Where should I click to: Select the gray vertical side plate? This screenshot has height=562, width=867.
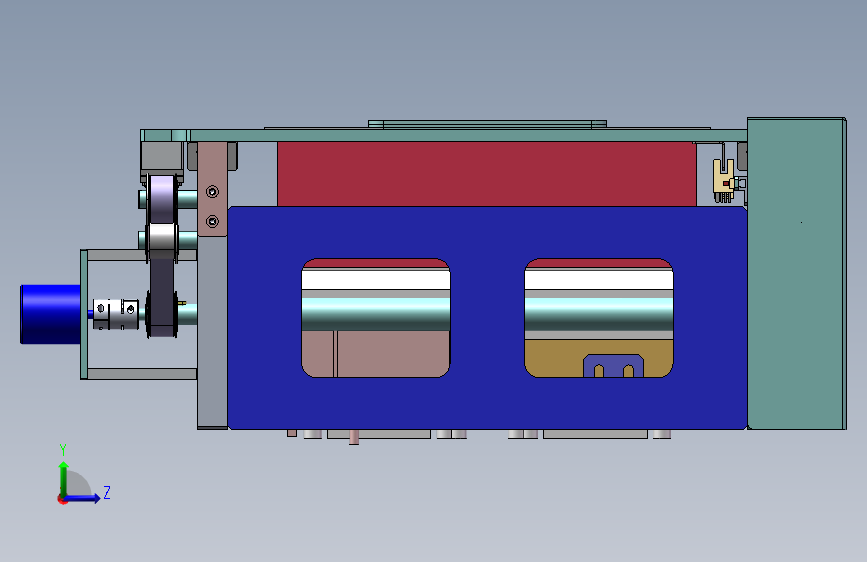coord(212,332)
